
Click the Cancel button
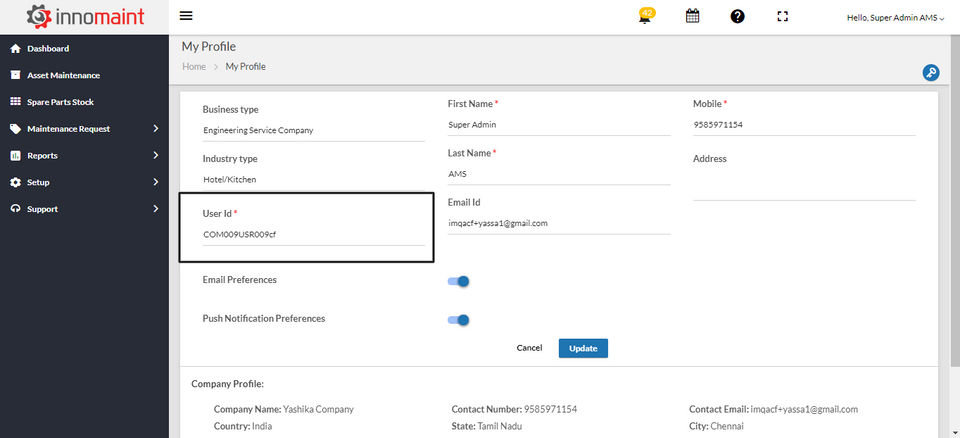[529, 348]
